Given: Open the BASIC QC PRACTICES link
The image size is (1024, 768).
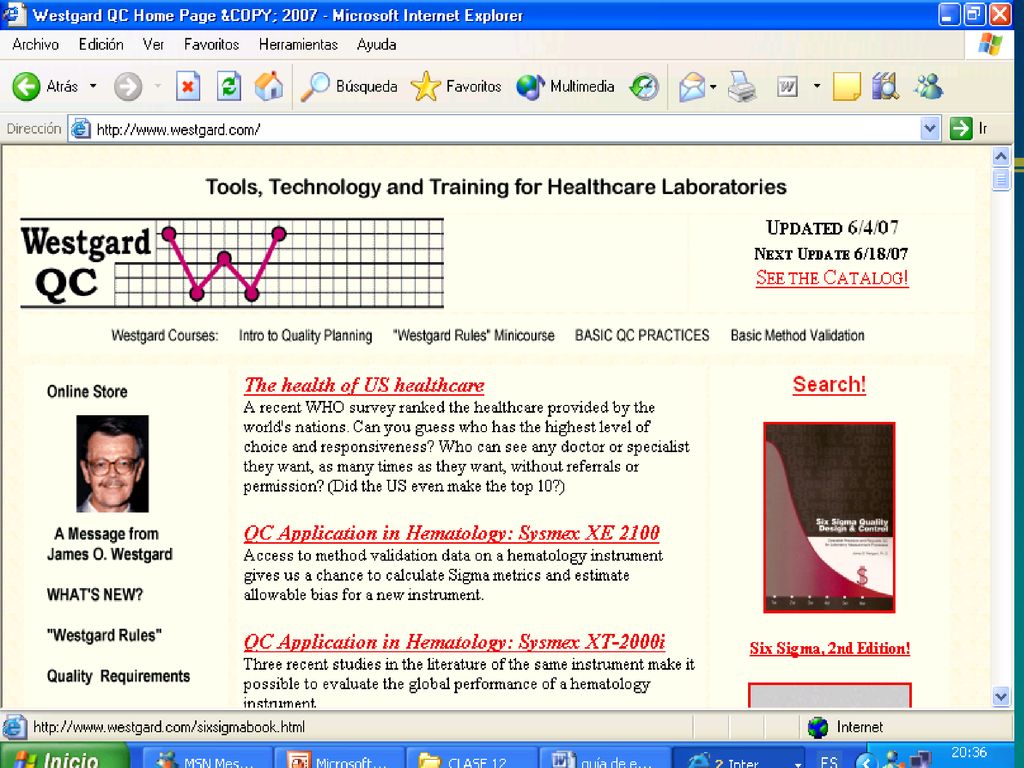Looking at the screenshot, I should 642,336.
